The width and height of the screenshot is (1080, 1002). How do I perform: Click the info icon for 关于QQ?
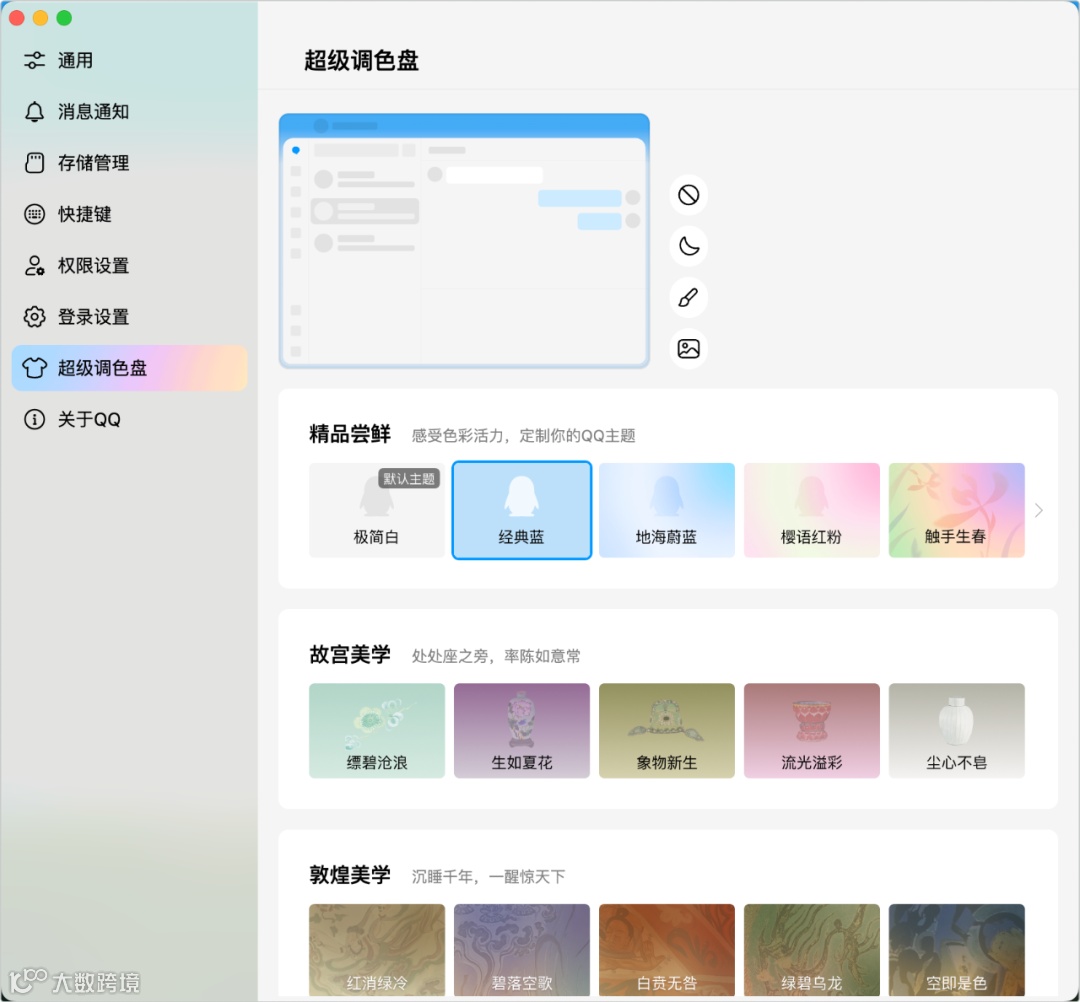pyautogui.click(x=34, y=419)
